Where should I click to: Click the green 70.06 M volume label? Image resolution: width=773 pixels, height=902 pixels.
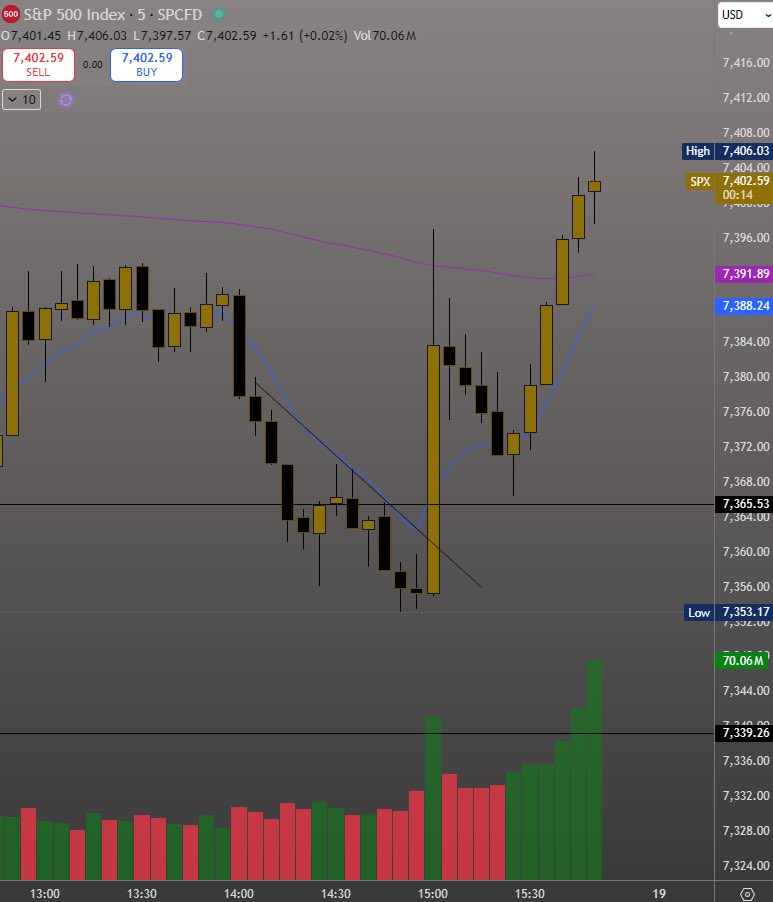[x=742, y=660]
